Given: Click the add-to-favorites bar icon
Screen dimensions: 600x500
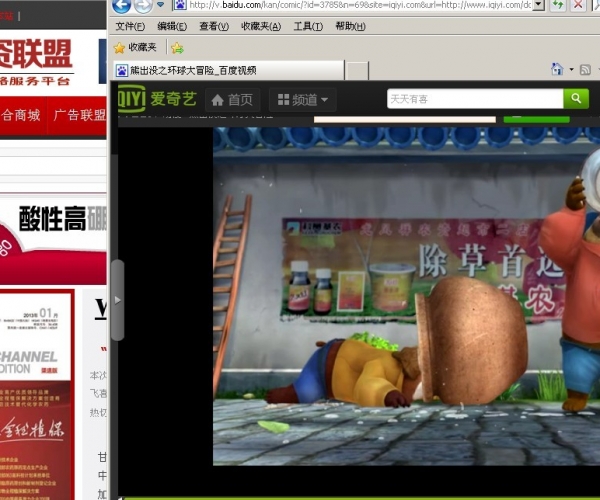Looking at the screenshot, I should 177,47.
